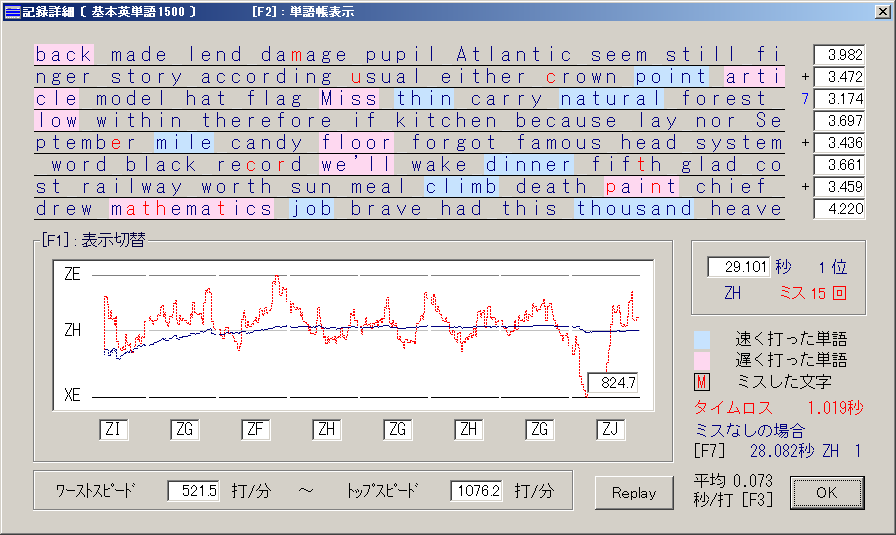Click the タイムロス 1.019秒 text
The width and height of the screenshot is (896, 535).
tap(778, 408)
